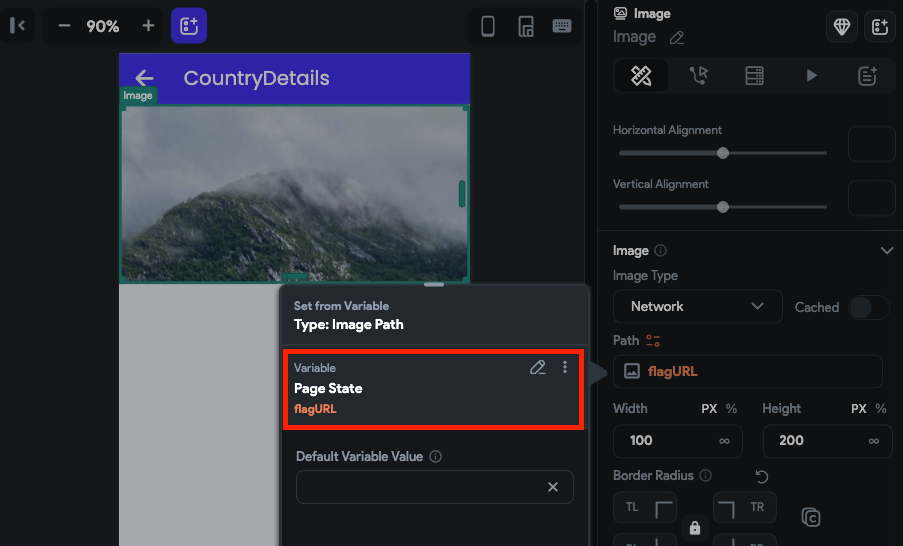
Task: Set Width to infinity
Action: click(x=724, y=441)
